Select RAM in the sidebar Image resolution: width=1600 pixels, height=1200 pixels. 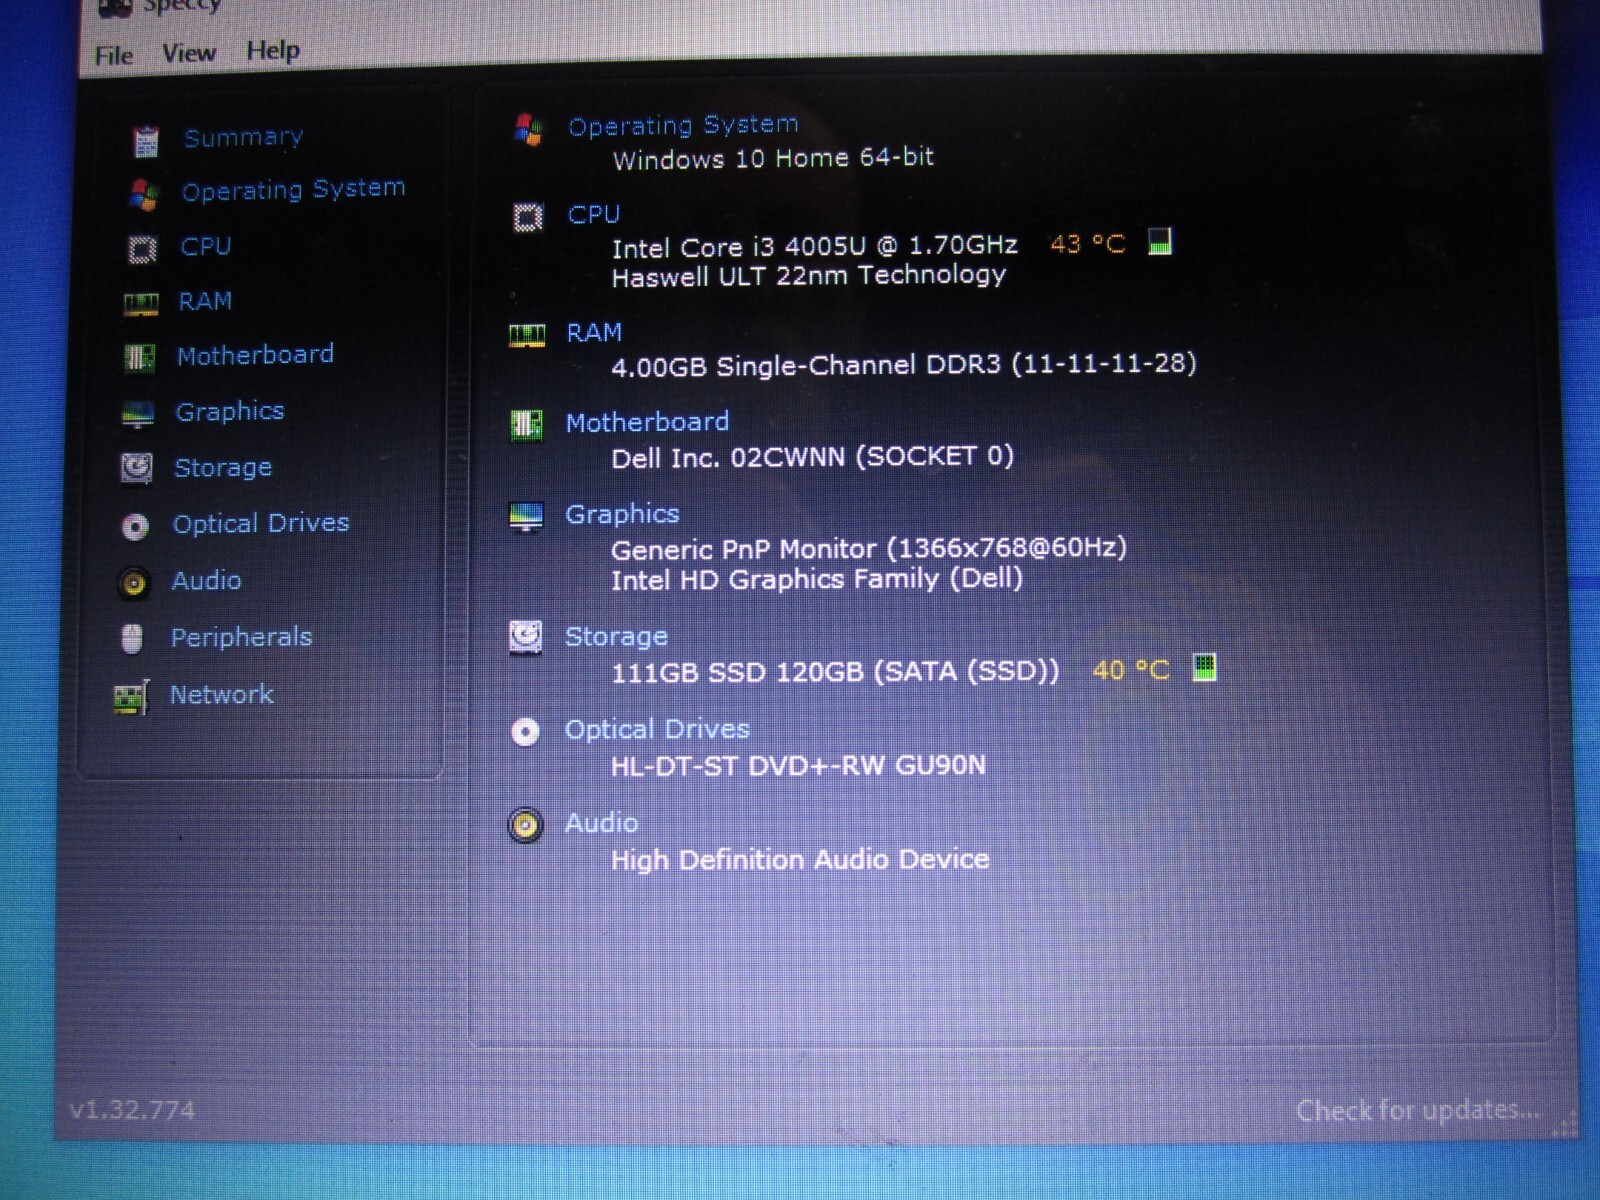205,301
